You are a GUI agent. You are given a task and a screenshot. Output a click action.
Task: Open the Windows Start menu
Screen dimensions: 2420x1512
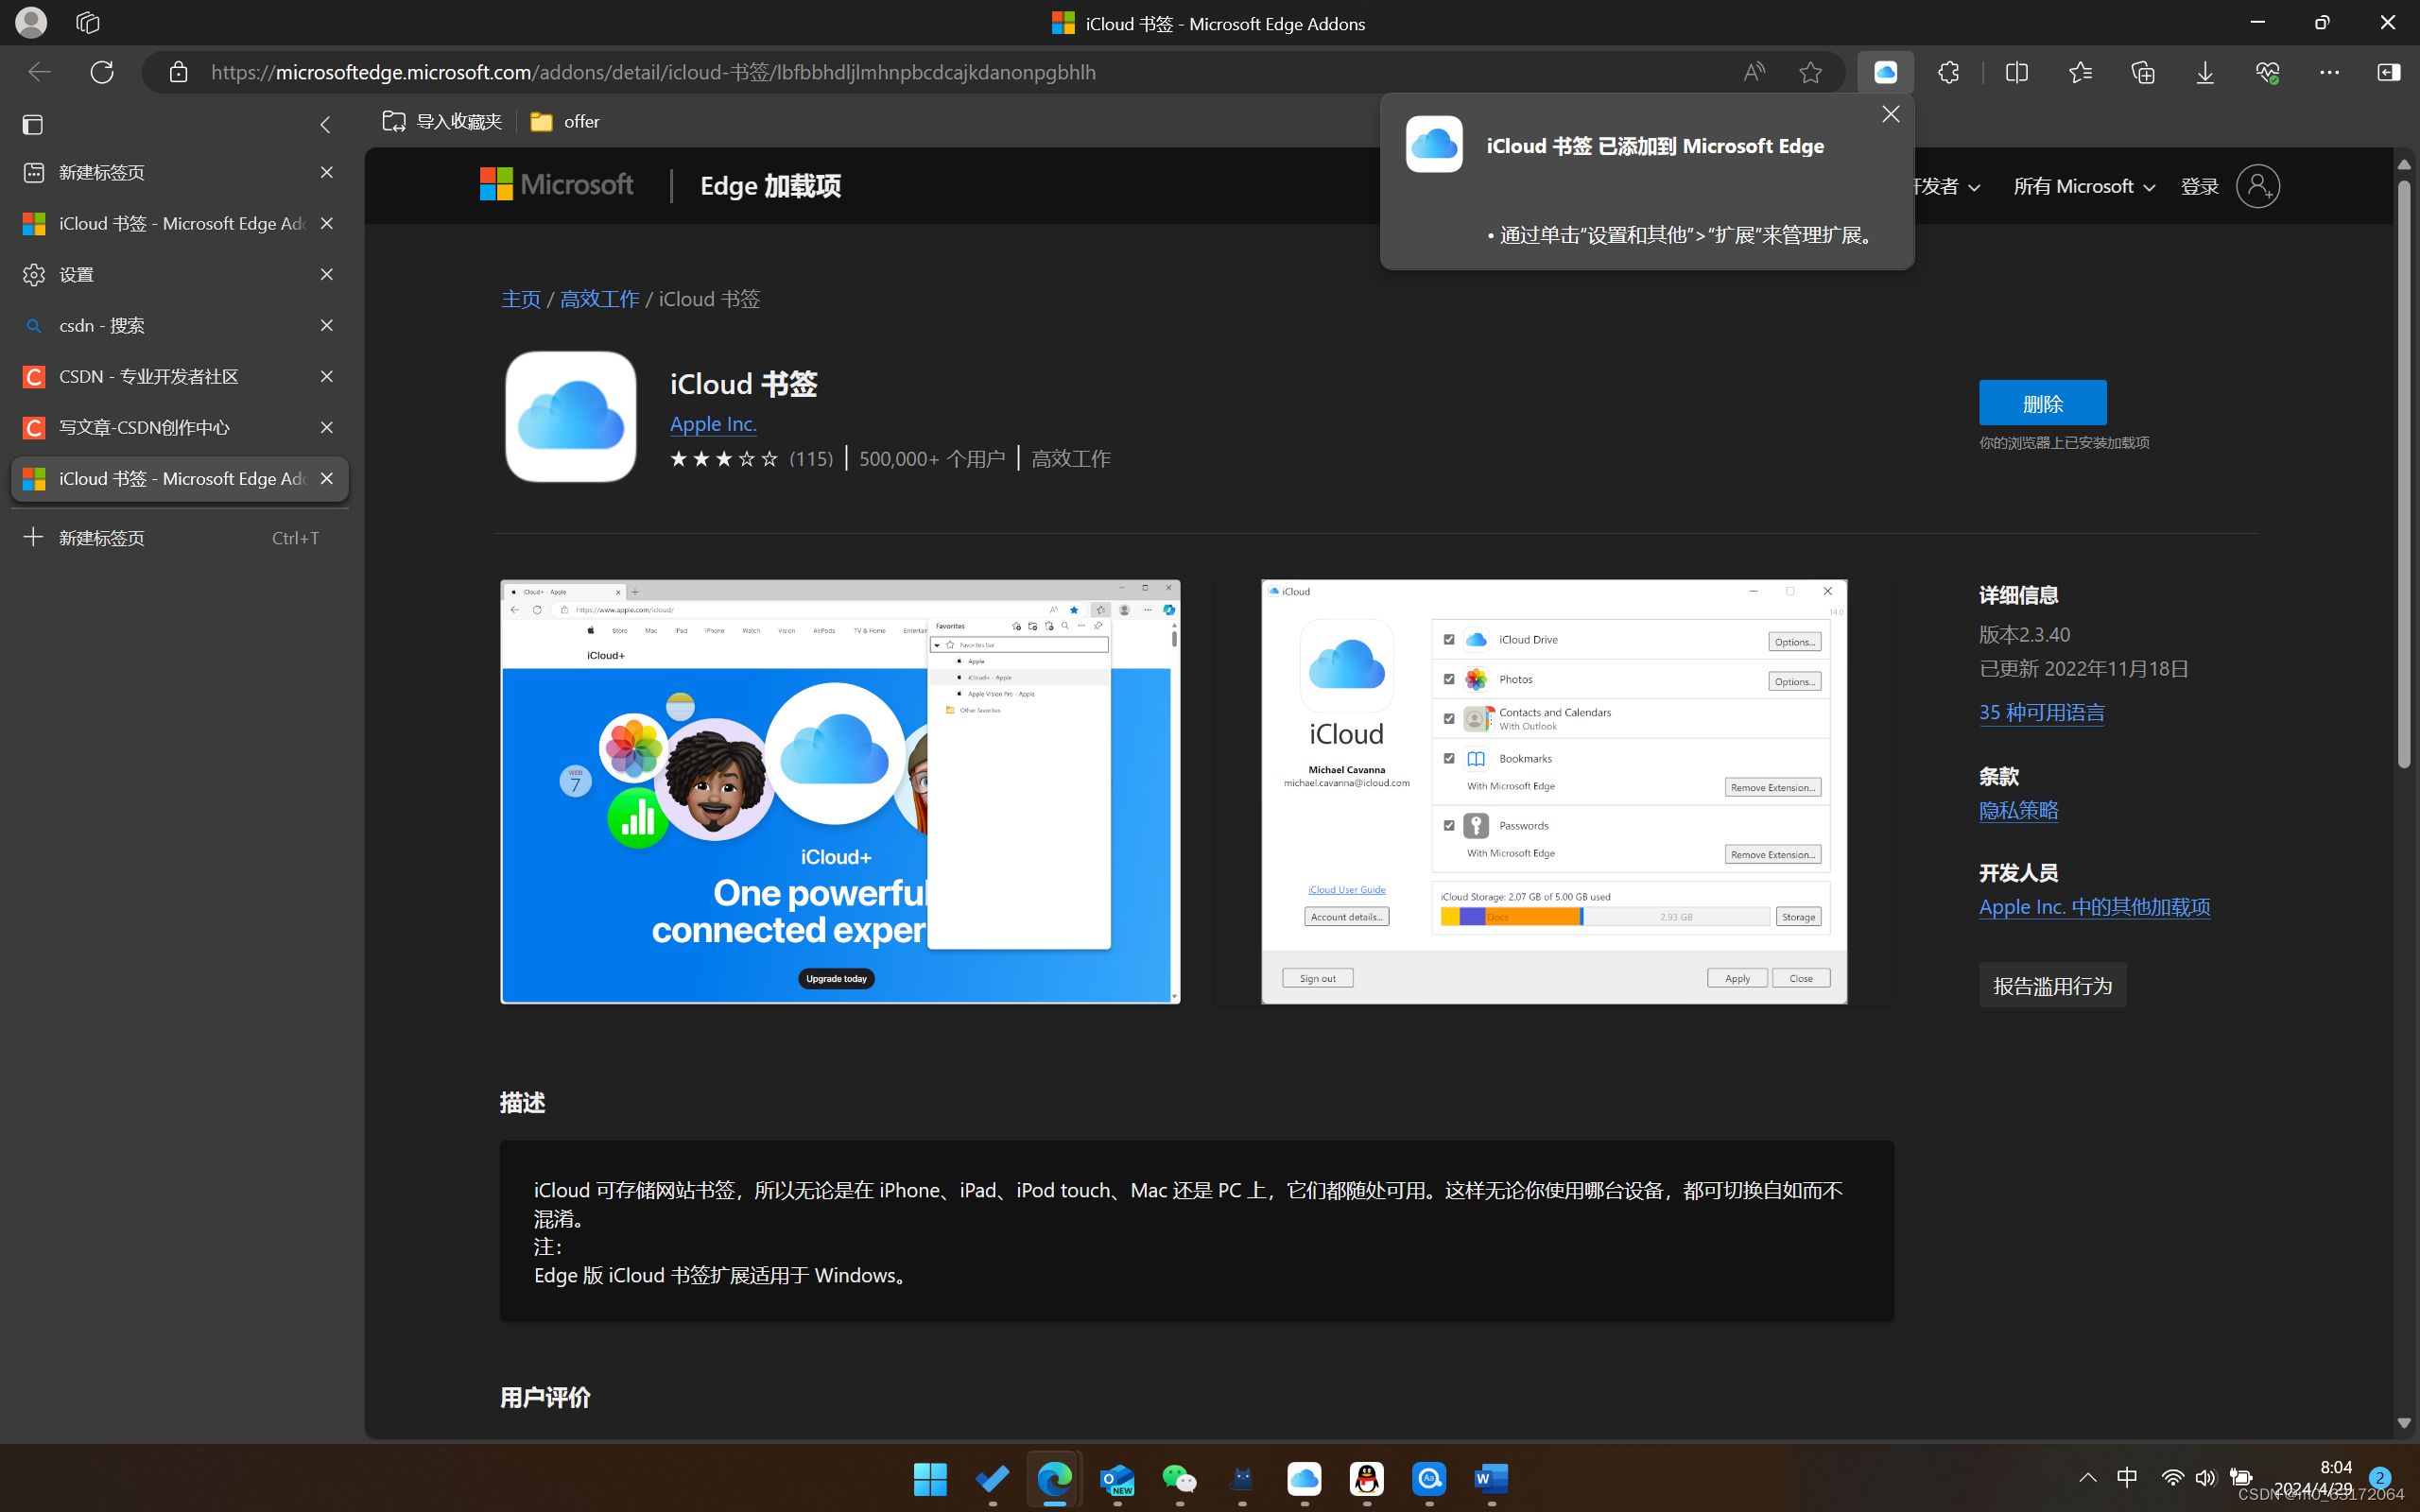click(x=930, y=1478)
